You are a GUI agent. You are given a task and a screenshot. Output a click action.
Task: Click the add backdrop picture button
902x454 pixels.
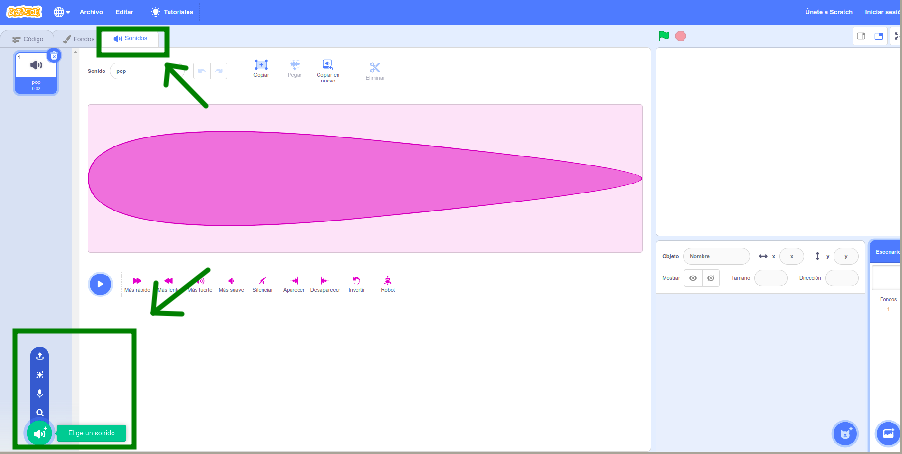pos(888,433)
